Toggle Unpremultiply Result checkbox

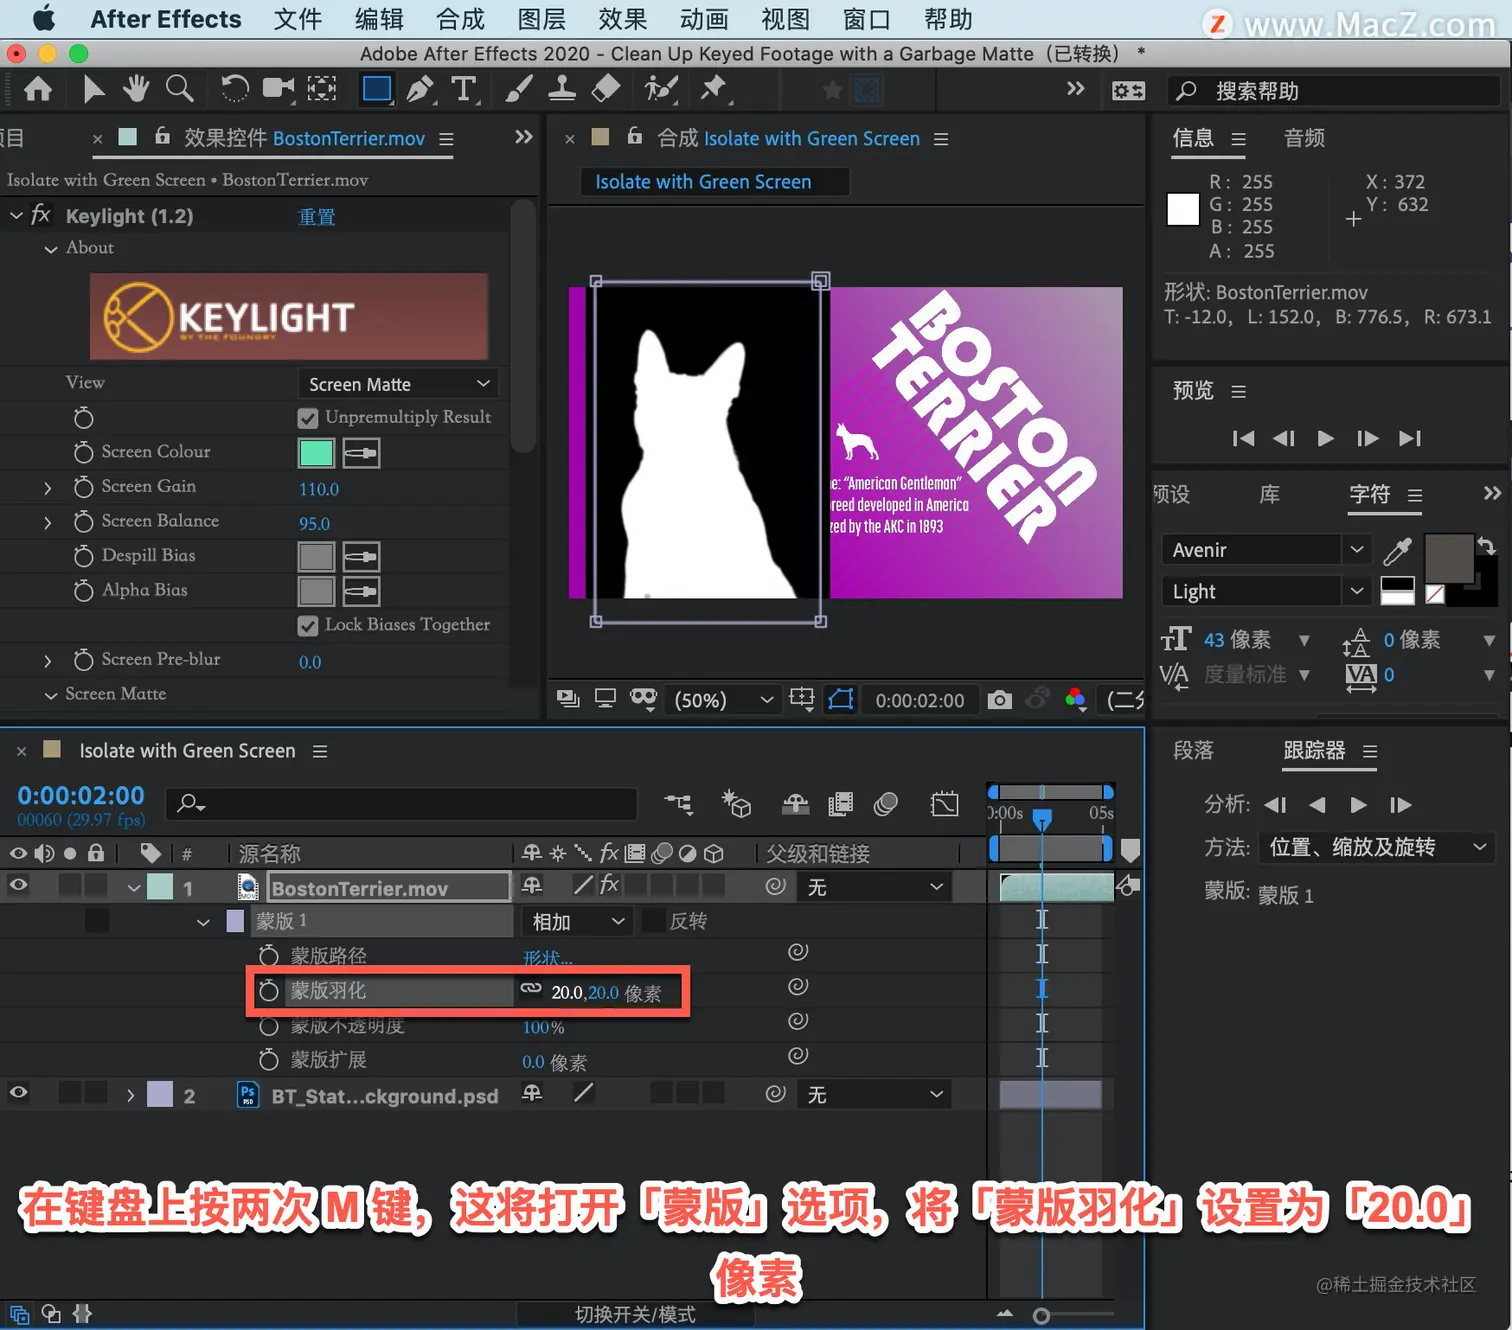(x=308, y=417)
